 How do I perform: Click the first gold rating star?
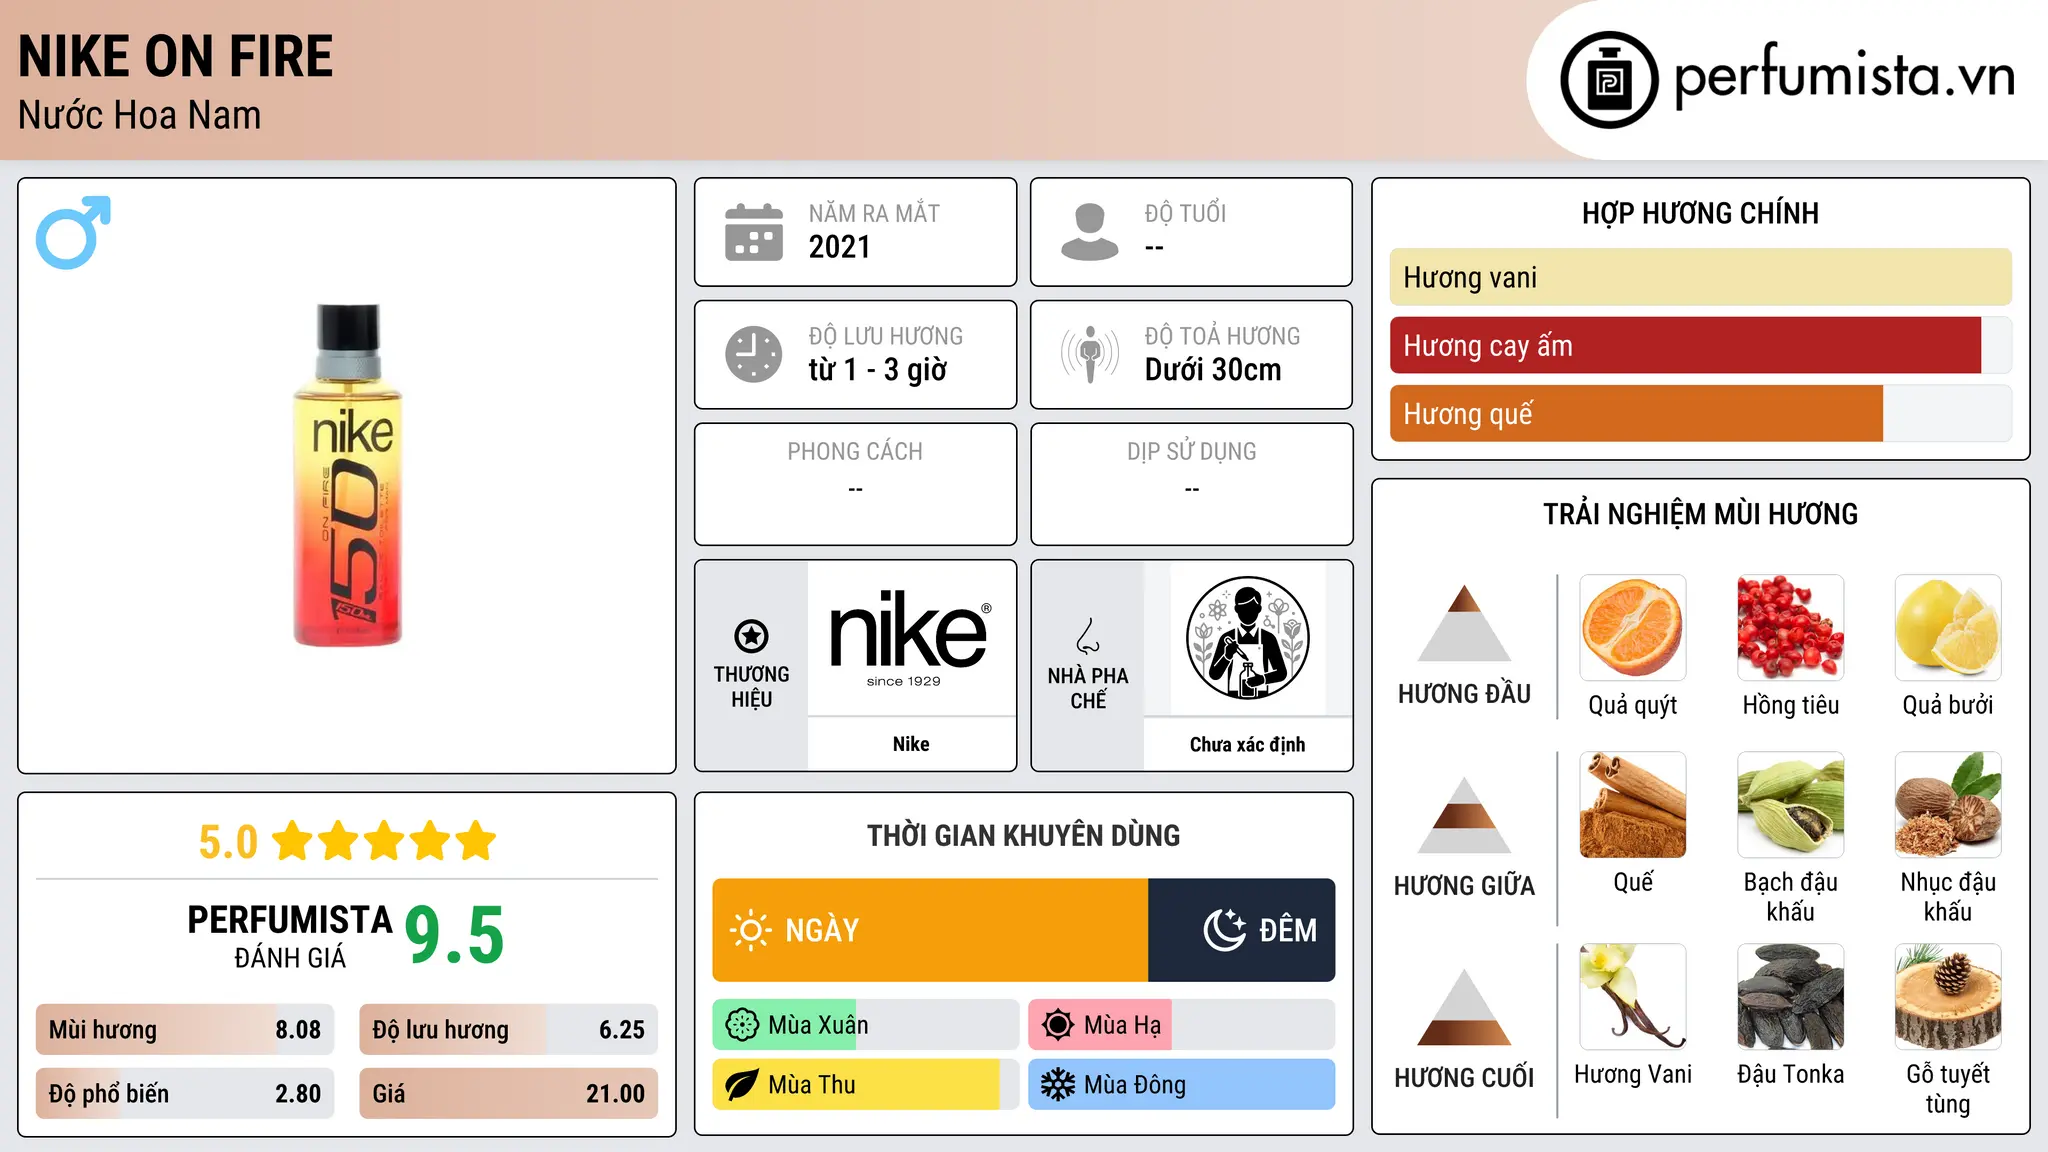(x=293, y=841)
